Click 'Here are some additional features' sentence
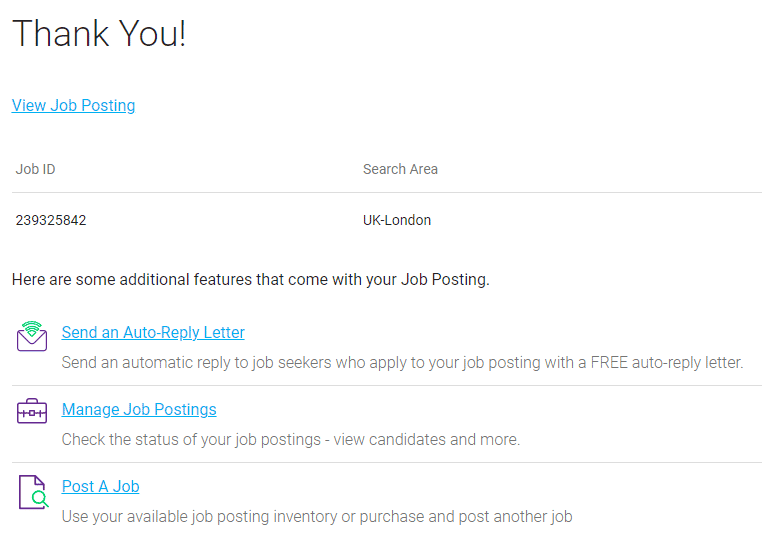The height and width of the screenshot is (541, 774). click(x=251, y=280)
